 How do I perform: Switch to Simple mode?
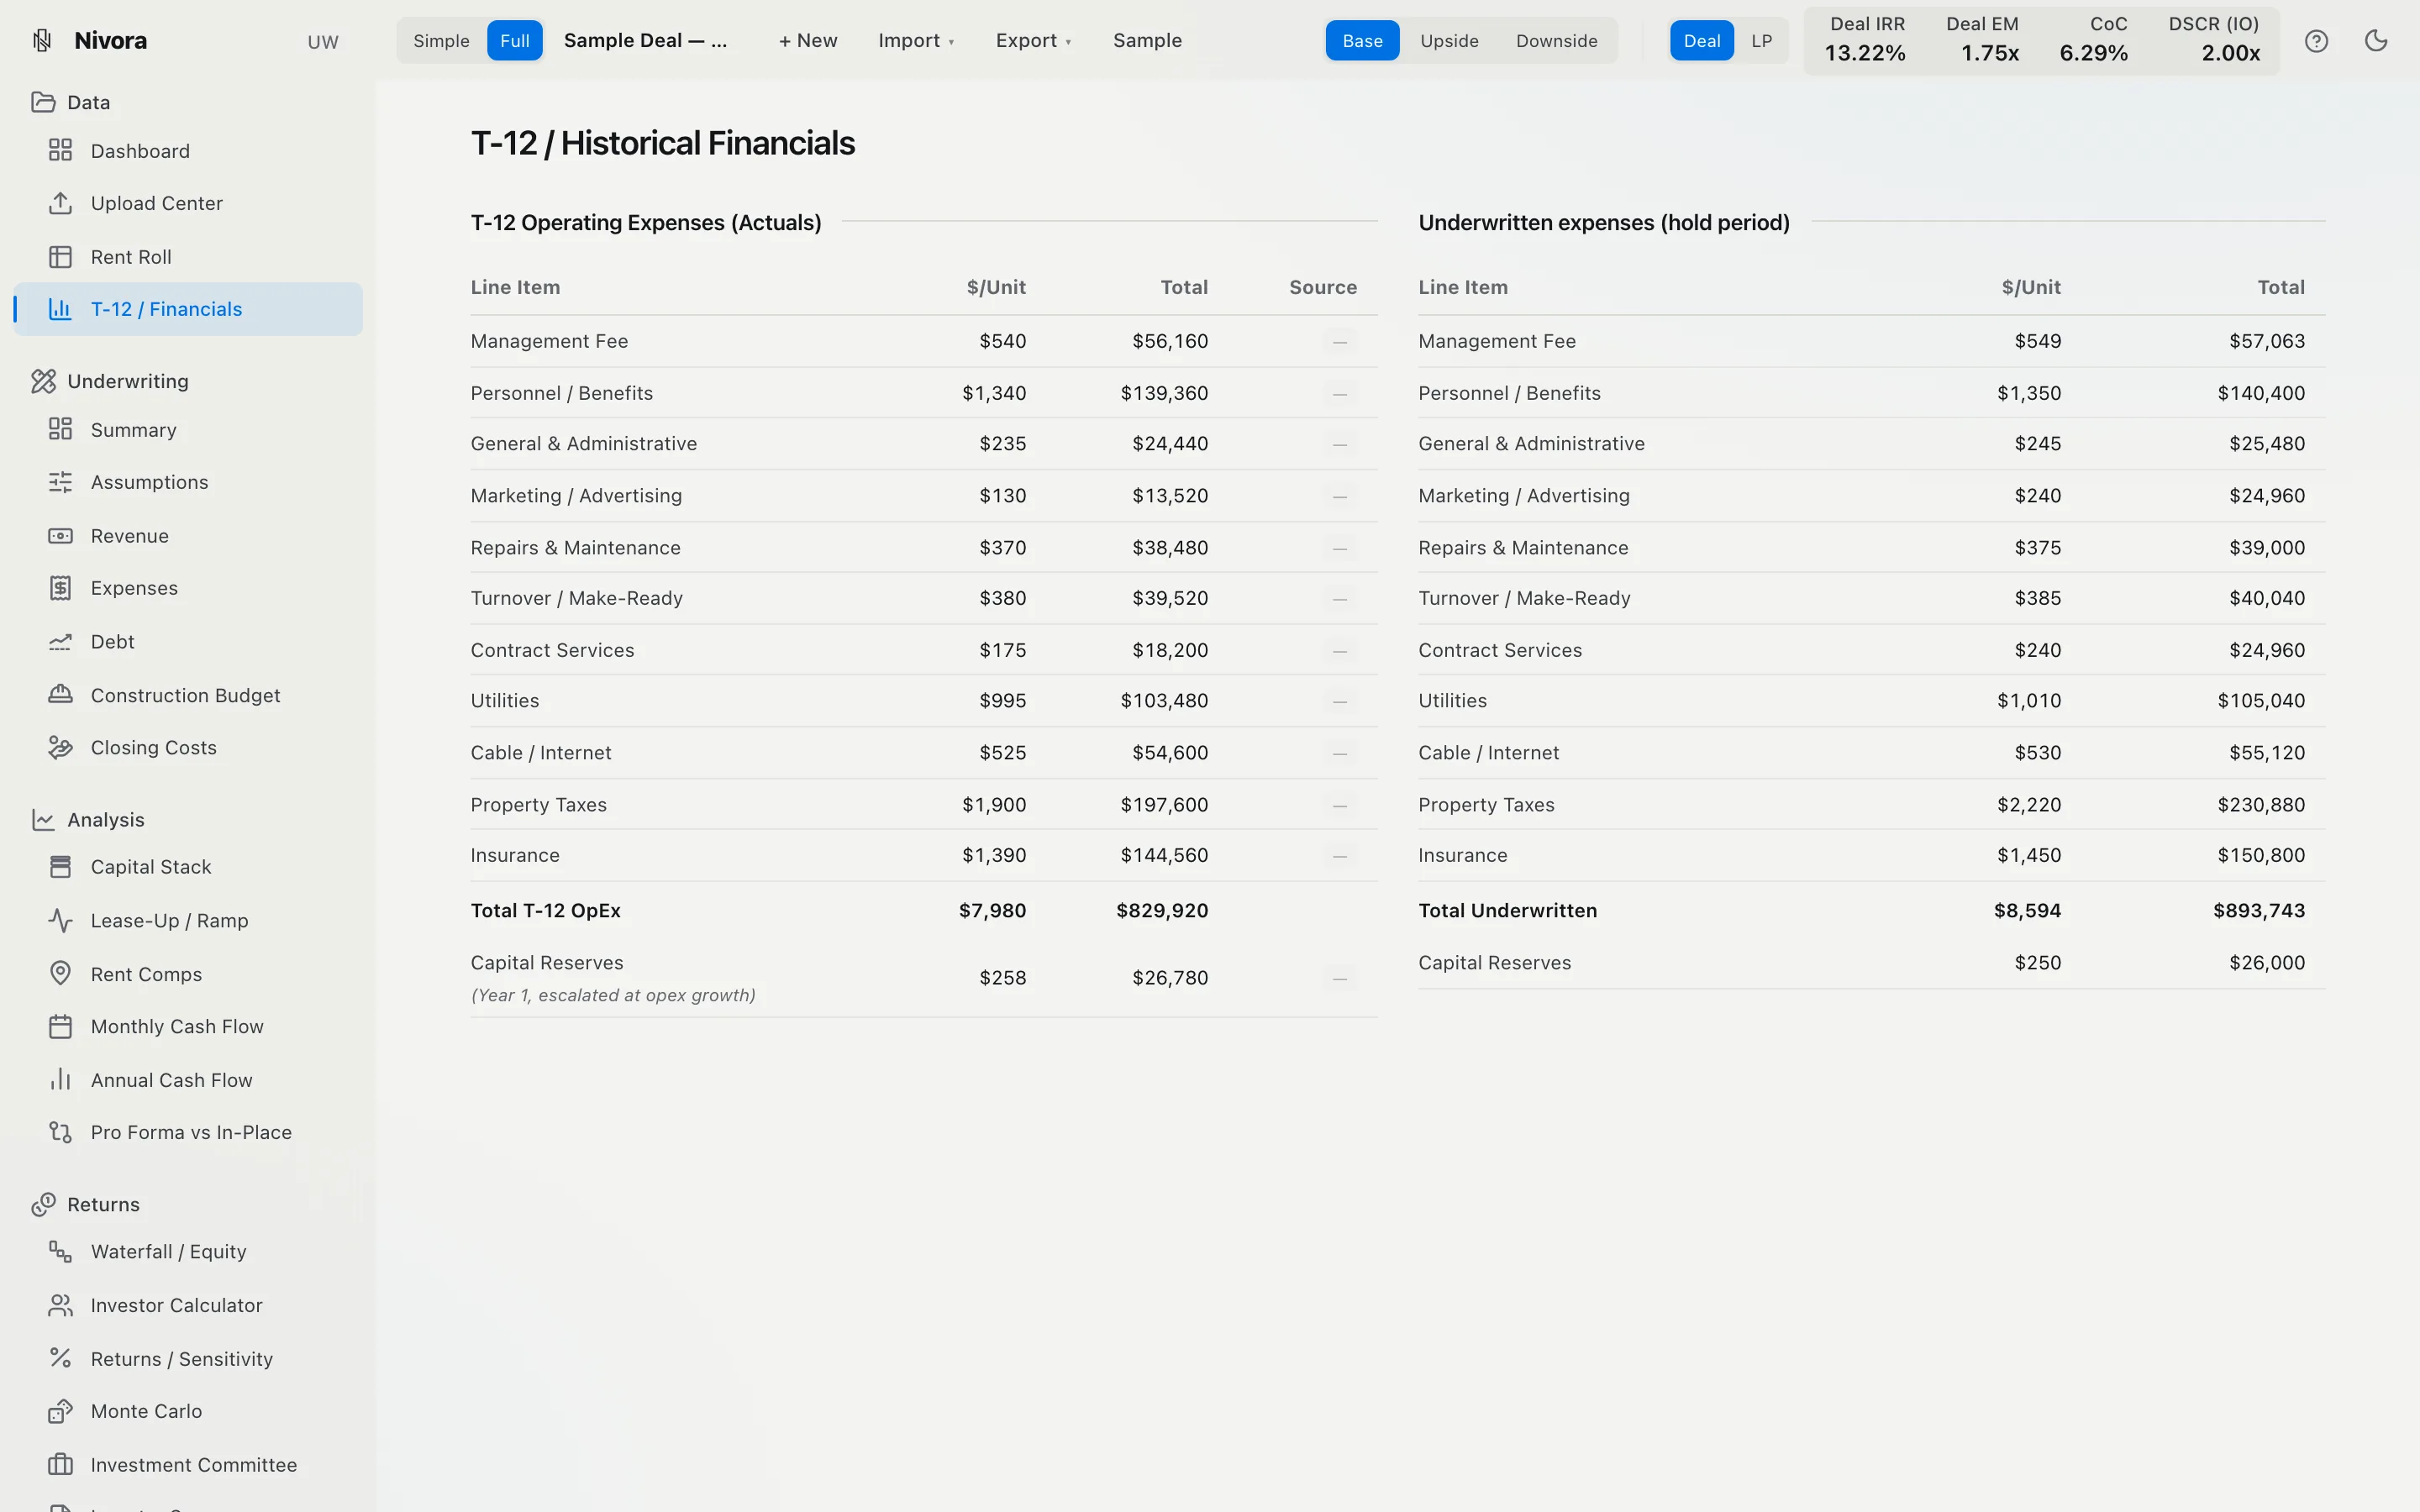pos(441,41)
